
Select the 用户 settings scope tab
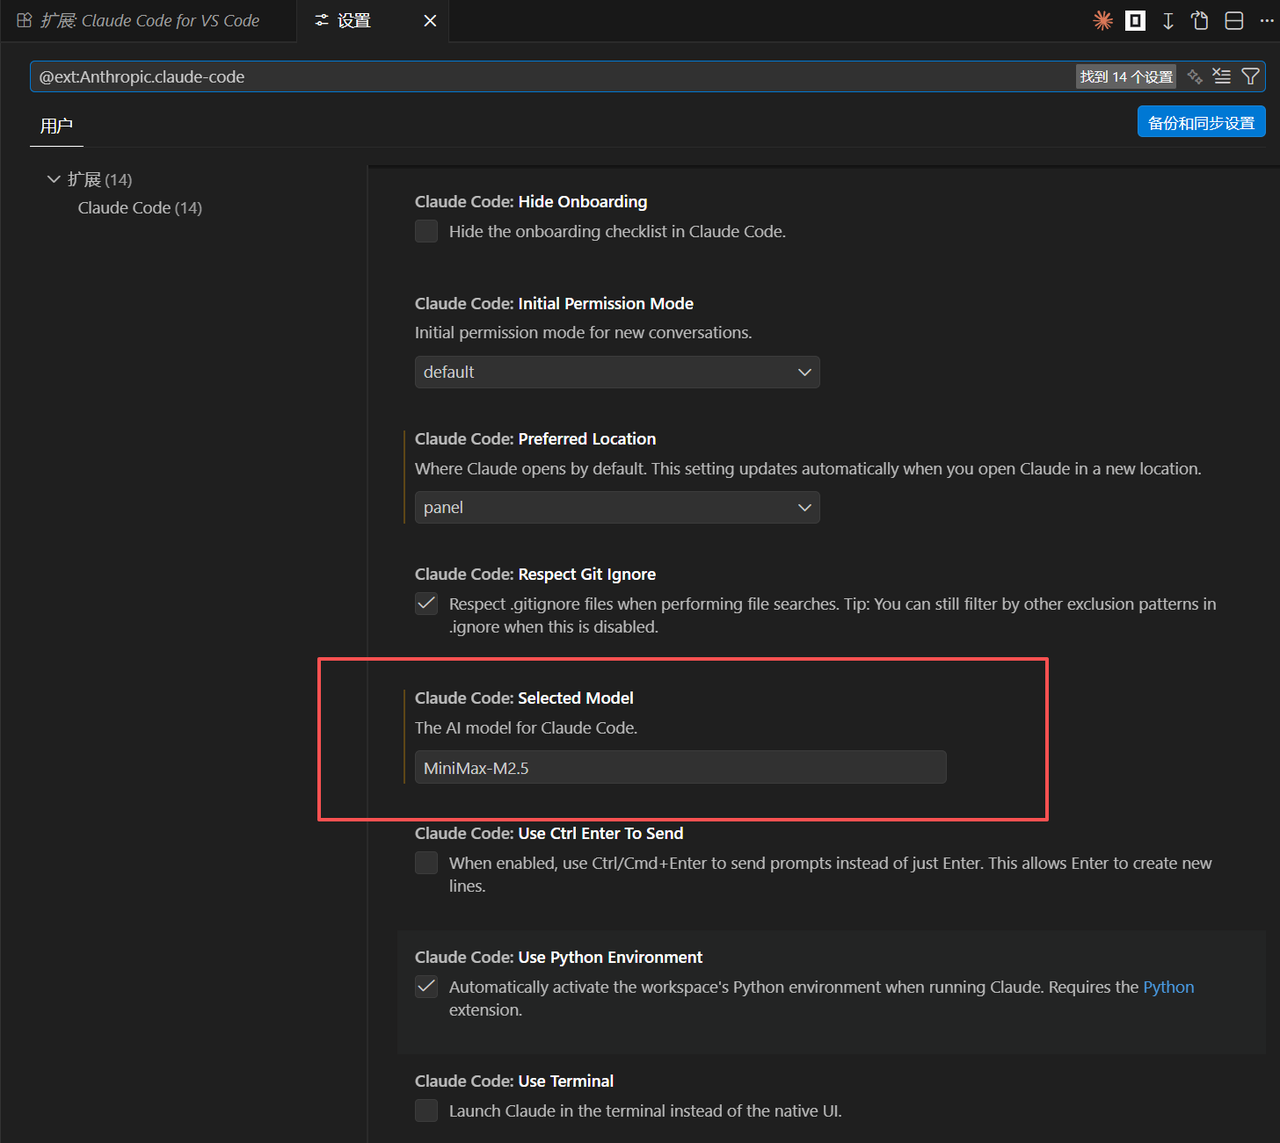[56, 126]
